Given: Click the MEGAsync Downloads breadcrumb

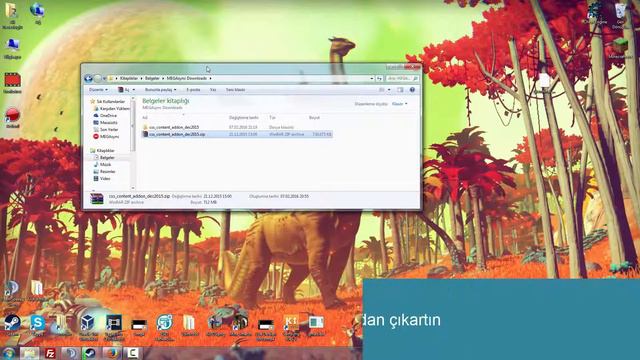Looking at the screenshot, I should (187, 78).
